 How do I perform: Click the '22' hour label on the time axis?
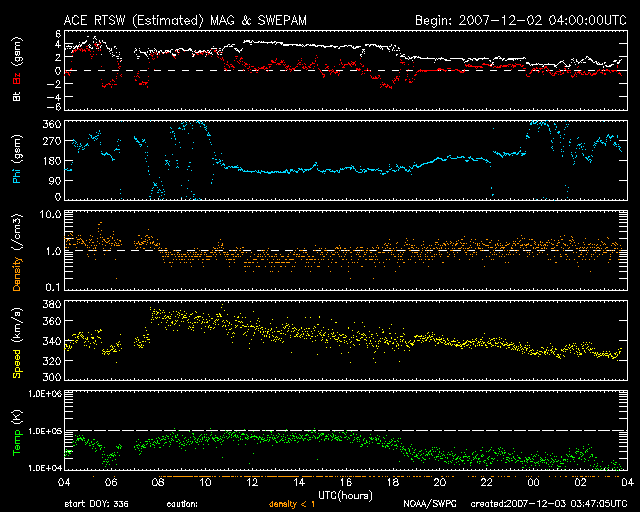coord(487,483)
